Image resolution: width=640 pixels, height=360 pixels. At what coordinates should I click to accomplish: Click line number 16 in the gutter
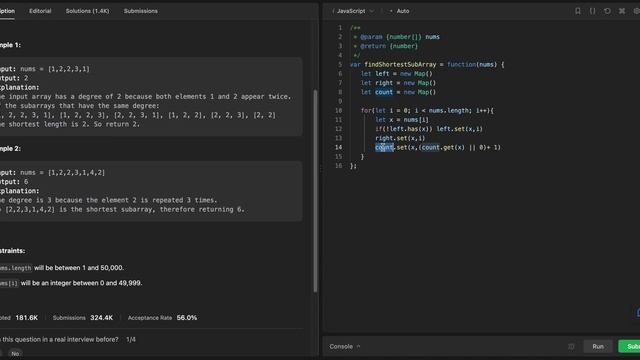[x=338, y=166]
